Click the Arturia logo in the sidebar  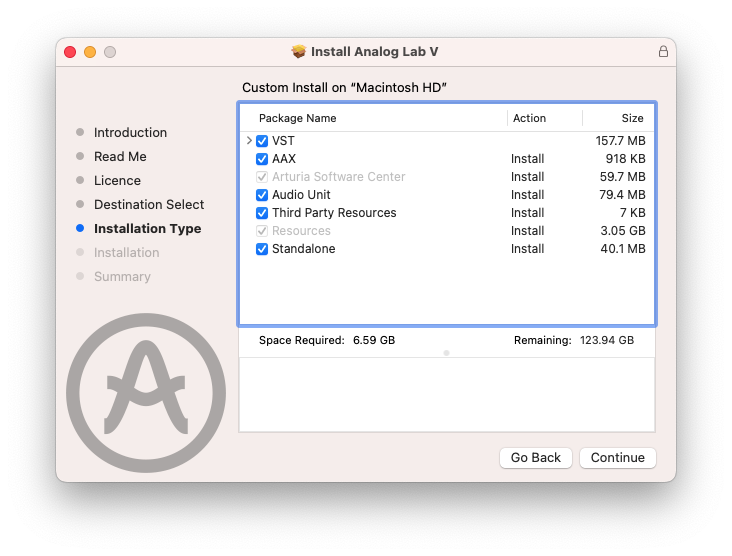(x=146, y=393)
